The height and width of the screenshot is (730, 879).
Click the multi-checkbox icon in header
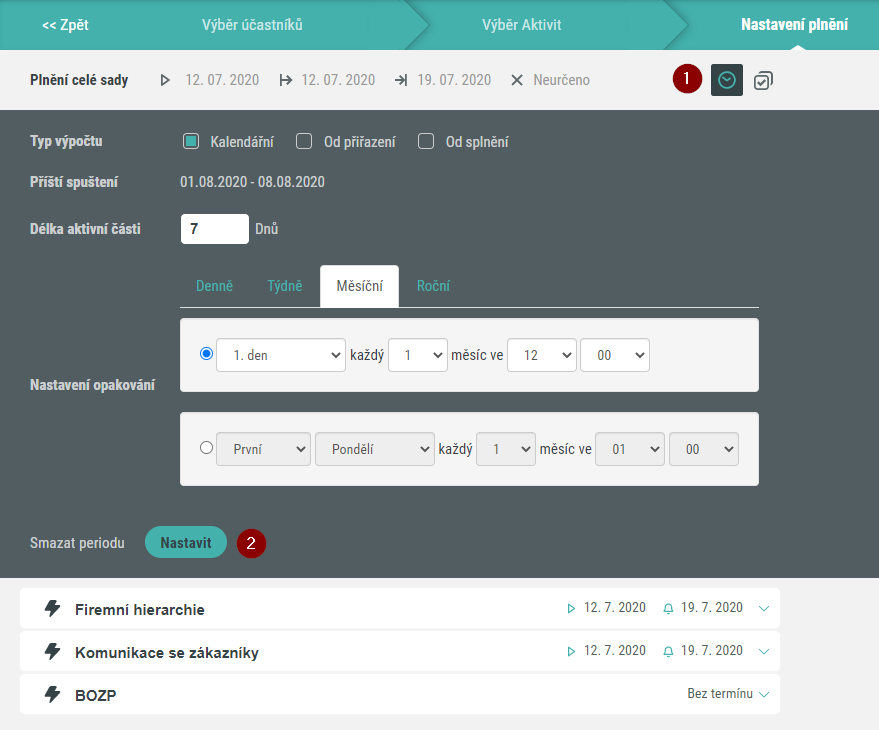click(763, 80)
